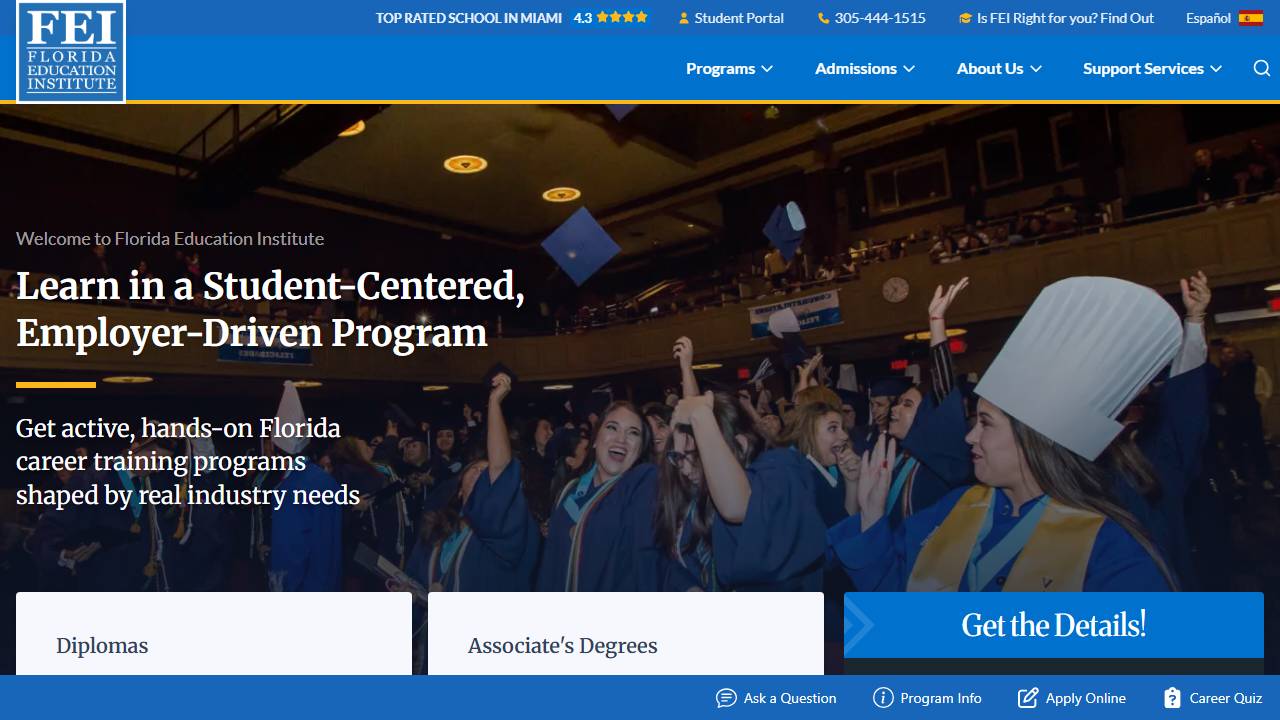Open the Is FEI Right for you link
The image size is (1280, 720).
pyautogui.click(x=1065, y=18)
